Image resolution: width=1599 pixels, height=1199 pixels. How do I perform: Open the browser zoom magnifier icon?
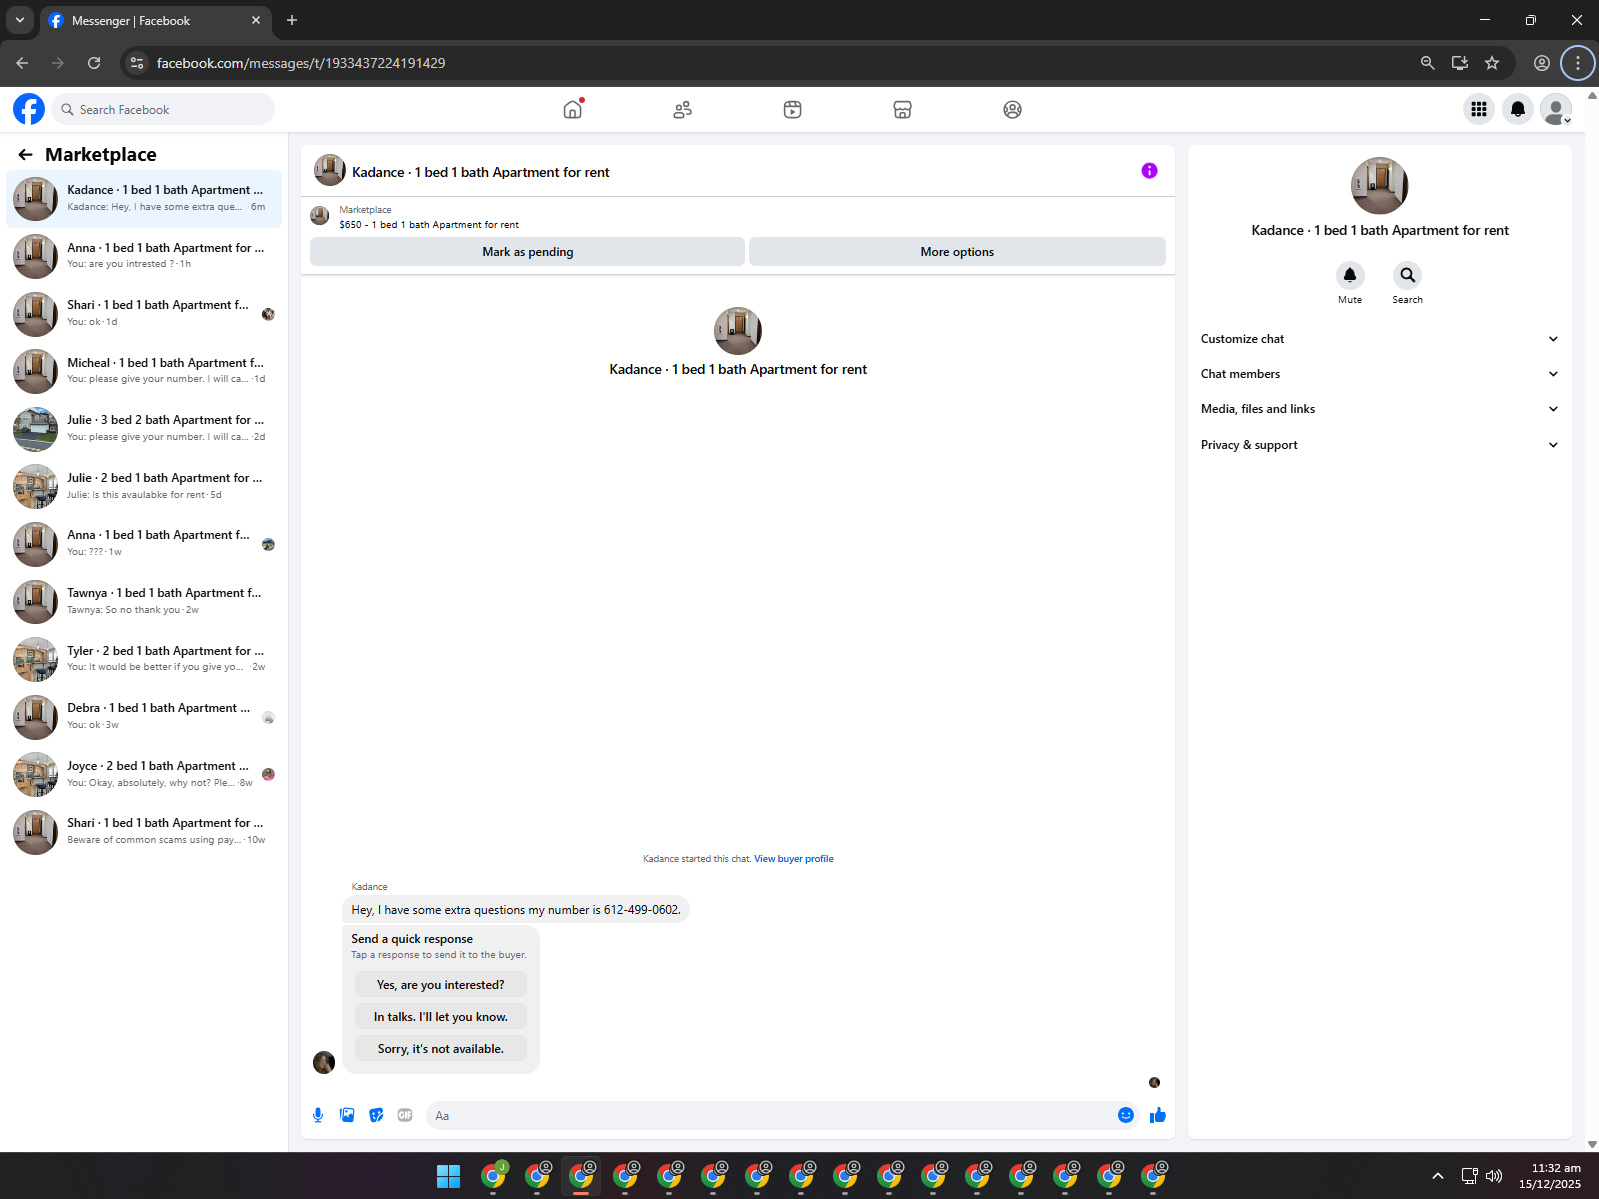1428,63
